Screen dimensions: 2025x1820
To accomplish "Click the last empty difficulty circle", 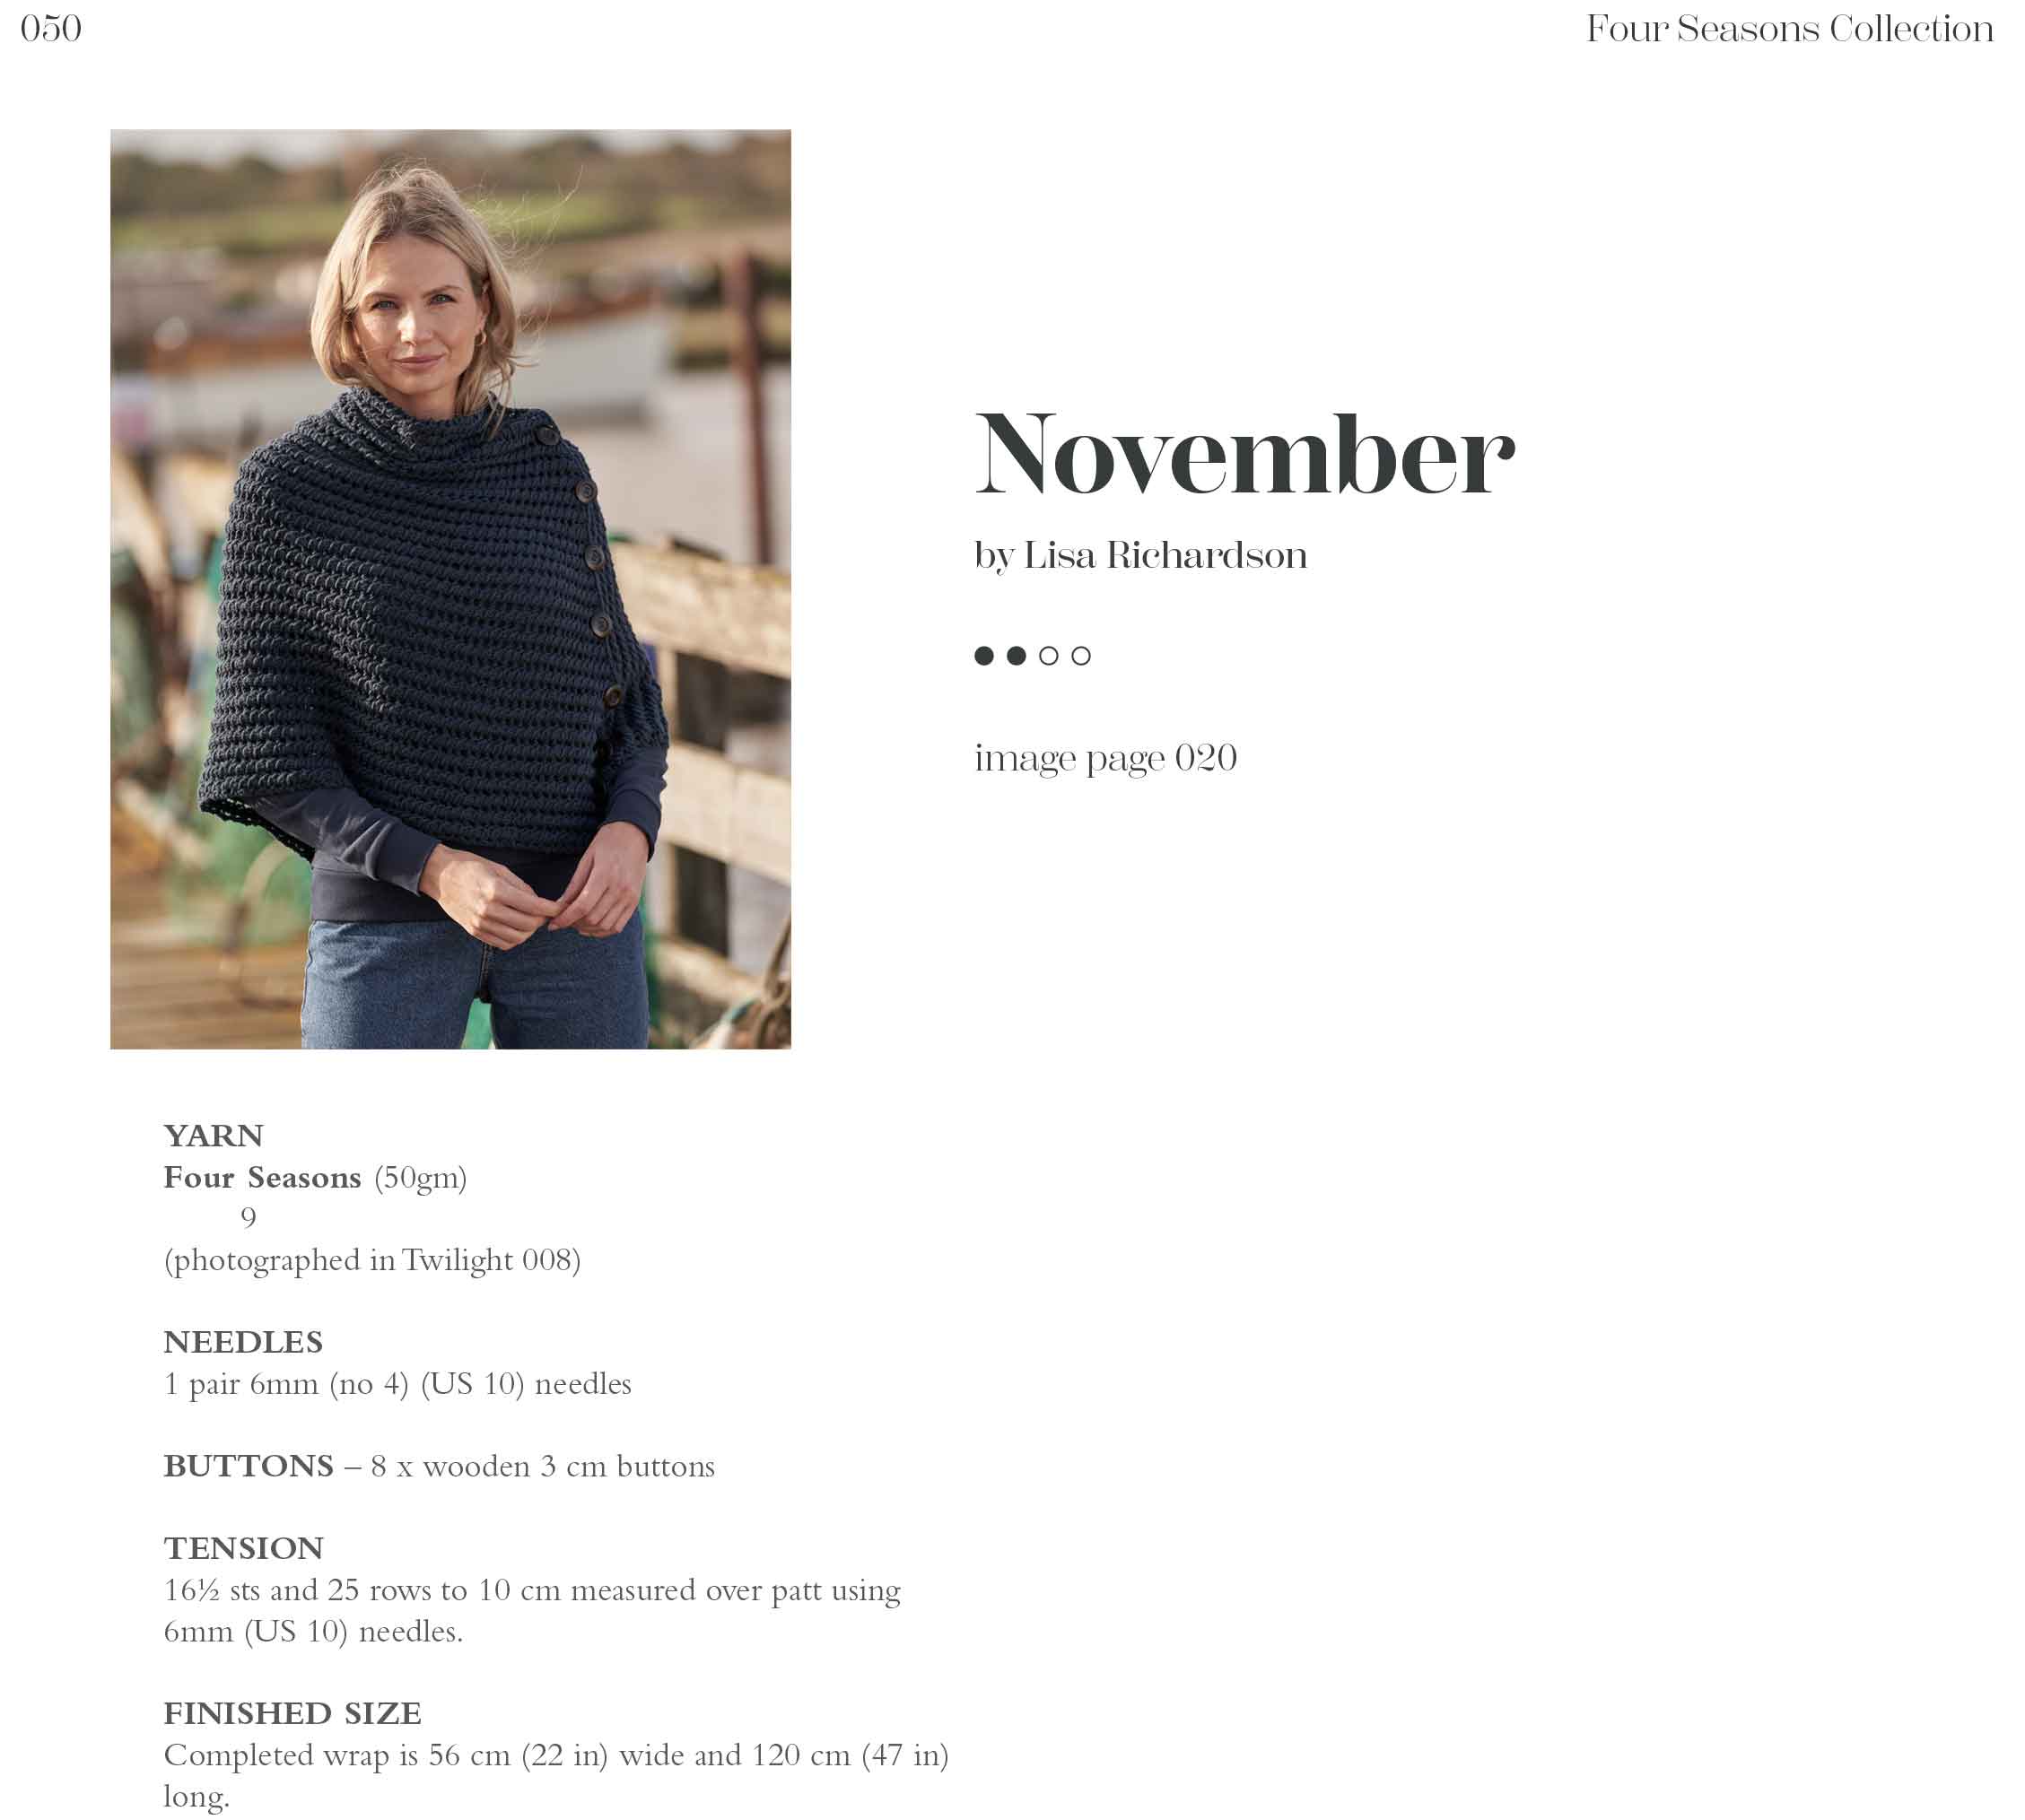I will (x=1081, y=656).
